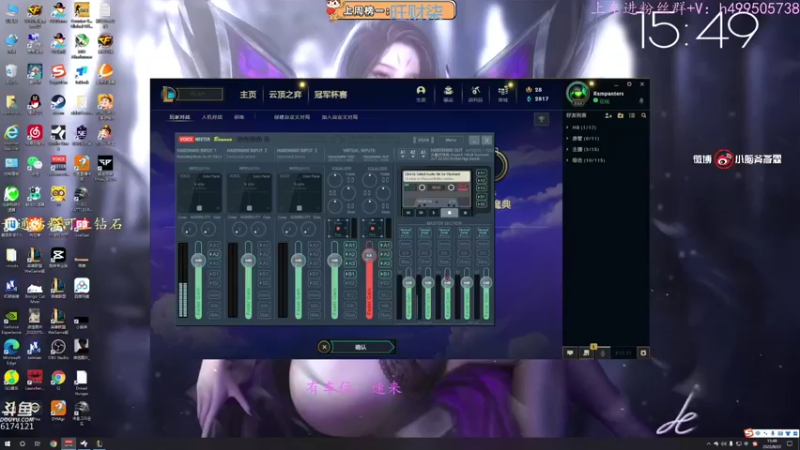Image resolution: width=800 pixels, height=450 pixels.
Task: Play the cassette recorder
Action: point(434,213)
